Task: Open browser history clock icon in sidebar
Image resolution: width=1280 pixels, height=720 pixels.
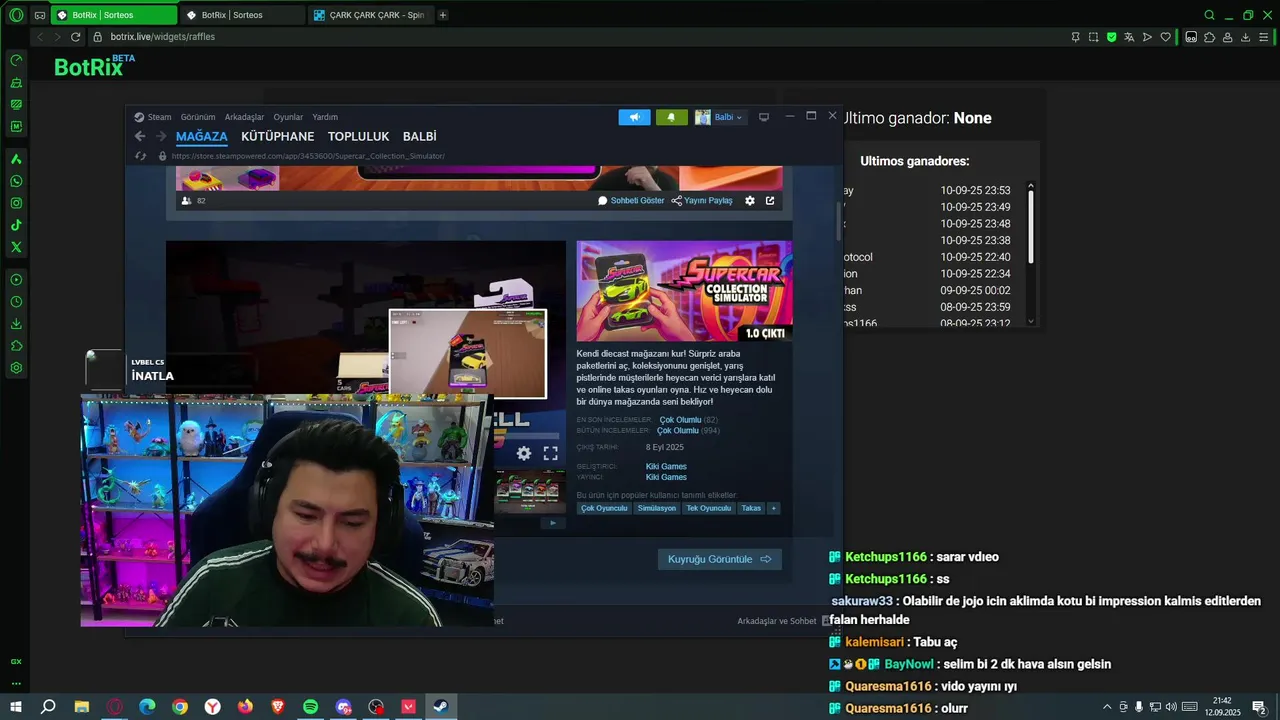Action: pos(16,301)
